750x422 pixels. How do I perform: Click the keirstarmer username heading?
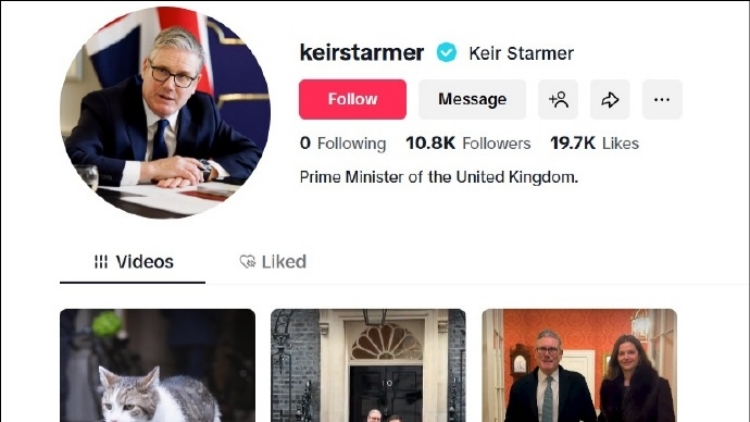coord(362,53)
